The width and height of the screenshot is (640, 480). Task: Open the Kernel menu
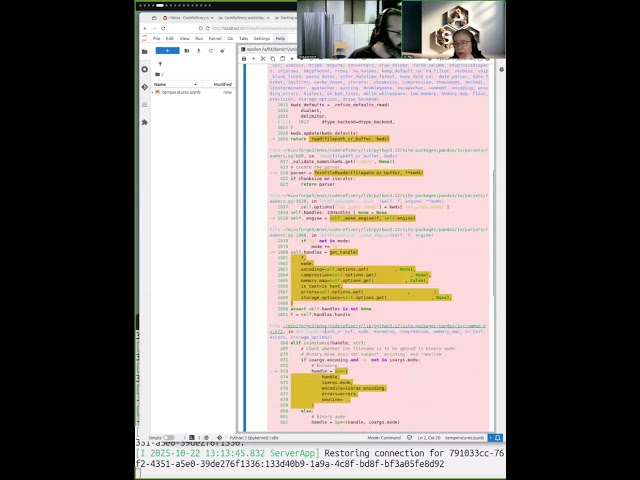click(x=215, y=38)
